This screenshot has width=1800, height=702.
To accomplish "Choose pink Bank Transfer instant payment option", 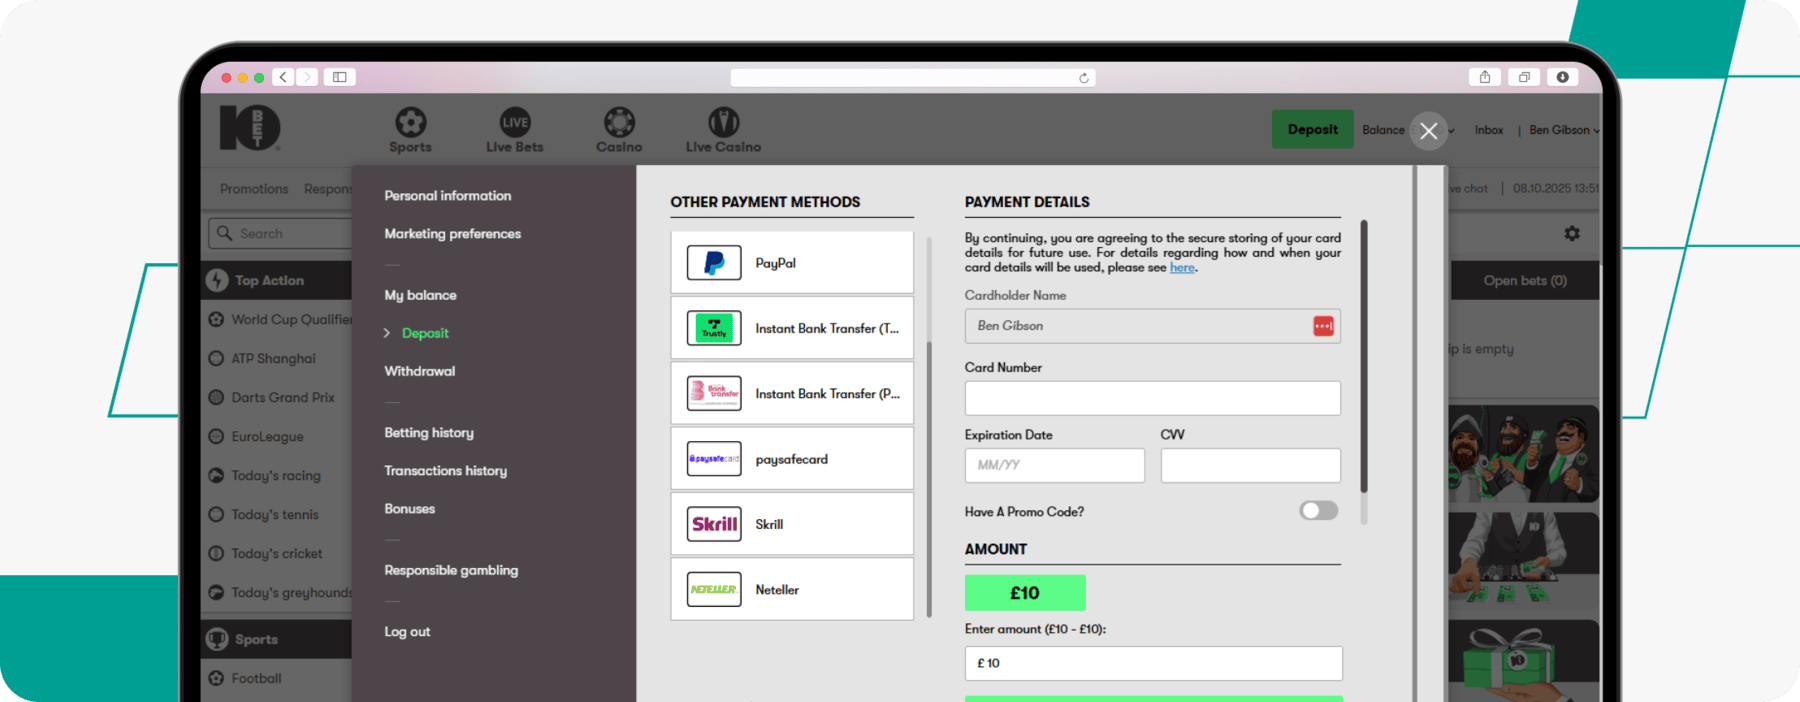I will click(792, 394).
